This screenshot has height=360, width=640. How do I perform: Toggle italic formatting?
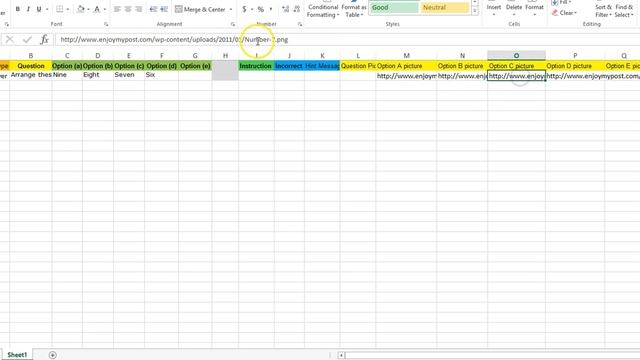pyautogui.click(x=28, y=9)
